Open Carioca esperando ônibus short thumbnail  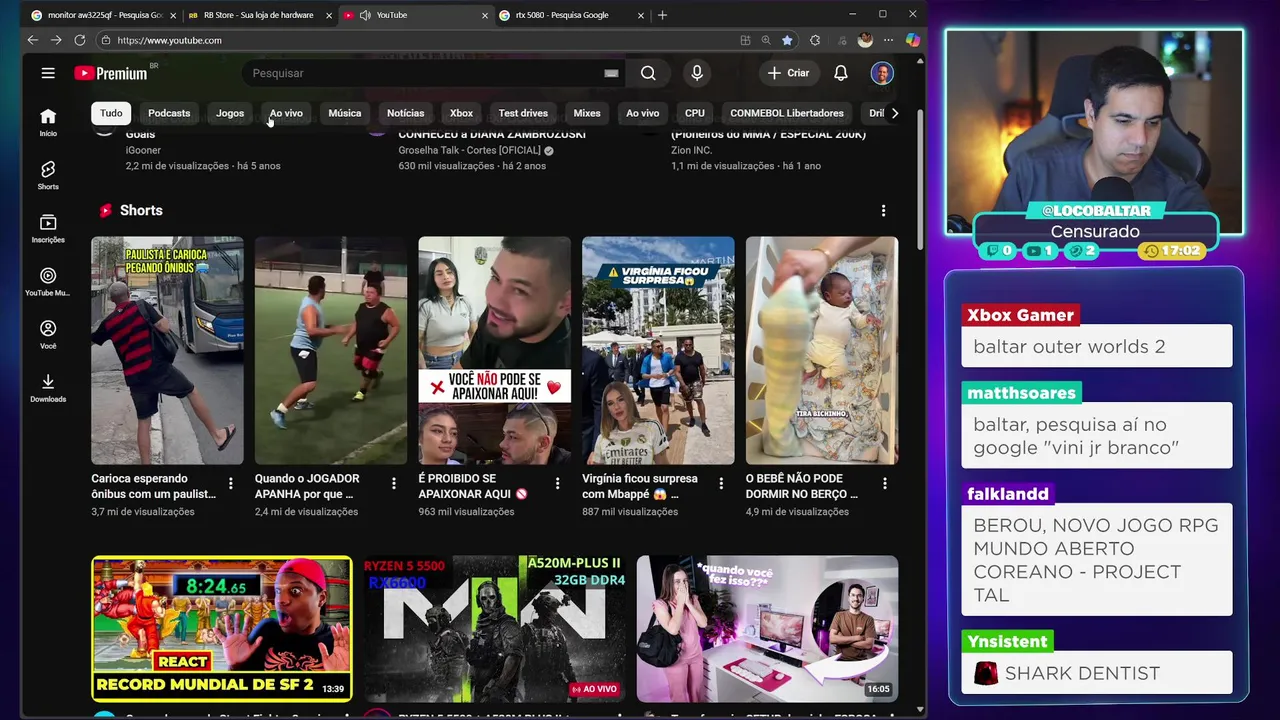click(167, 351)
